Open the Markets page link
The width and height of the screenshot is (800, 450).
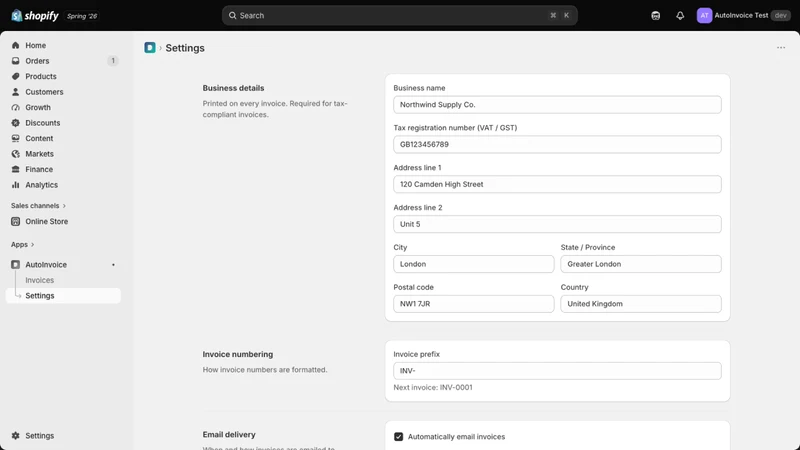39,154
